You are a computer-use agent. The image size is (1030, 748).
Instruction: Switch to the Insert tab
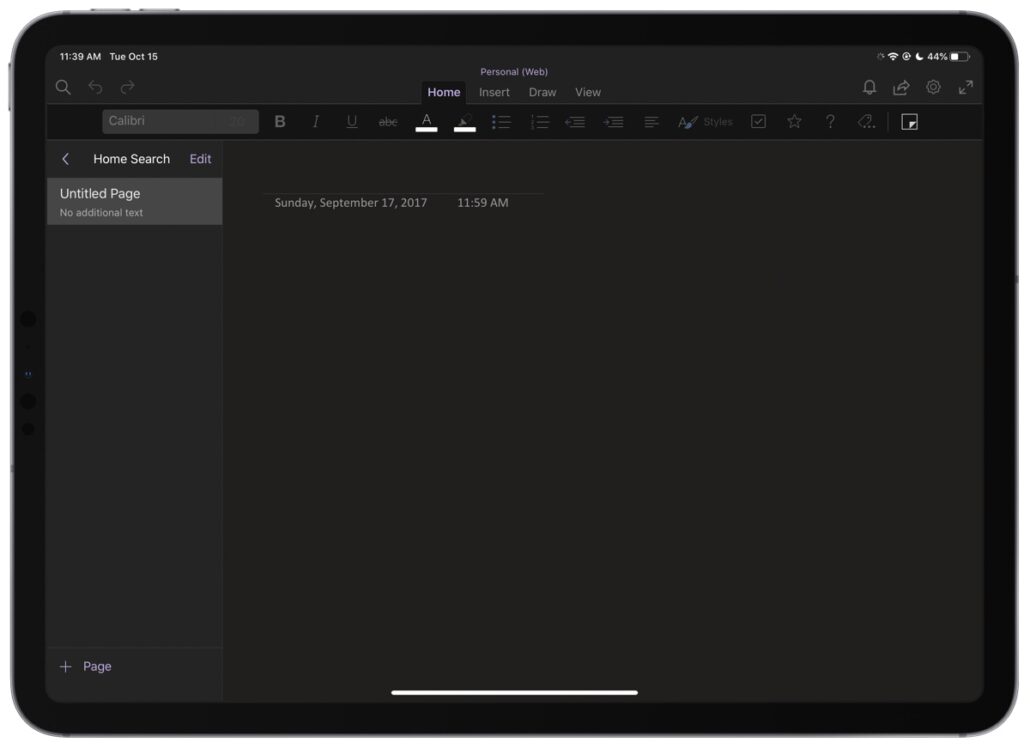(494, 92)
